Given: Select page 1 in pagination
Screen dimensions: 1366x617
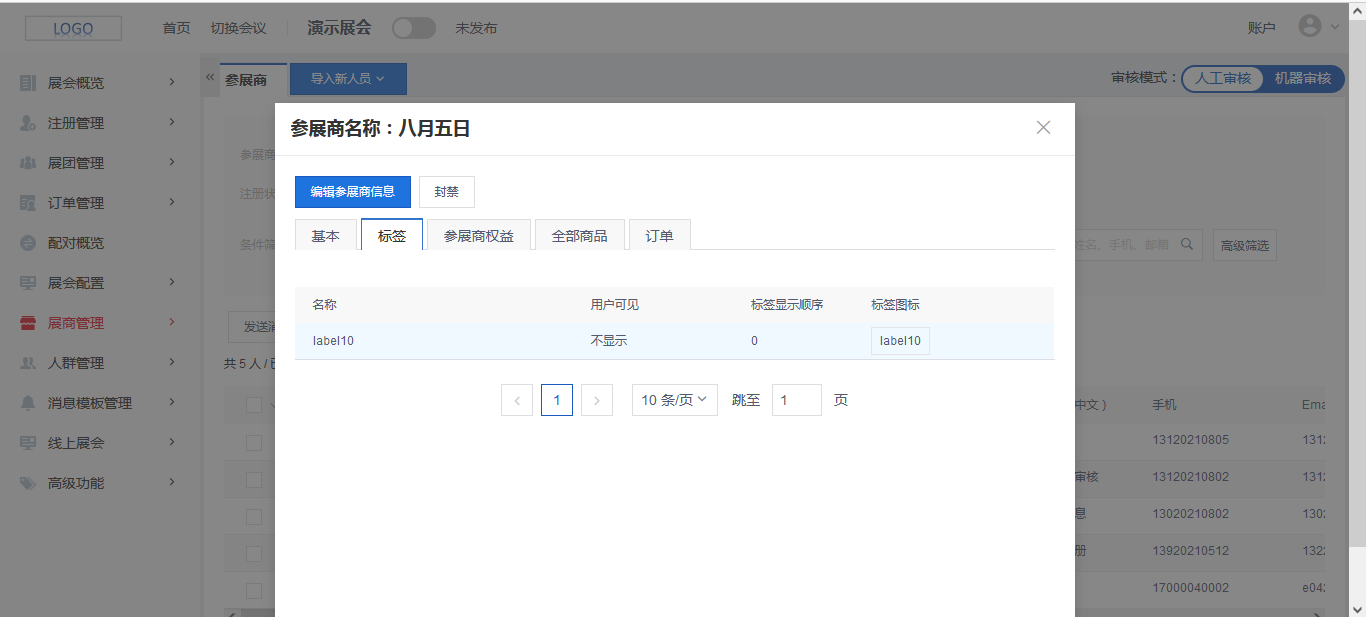Looking at the screenshot, I should (x=557, y=400).
